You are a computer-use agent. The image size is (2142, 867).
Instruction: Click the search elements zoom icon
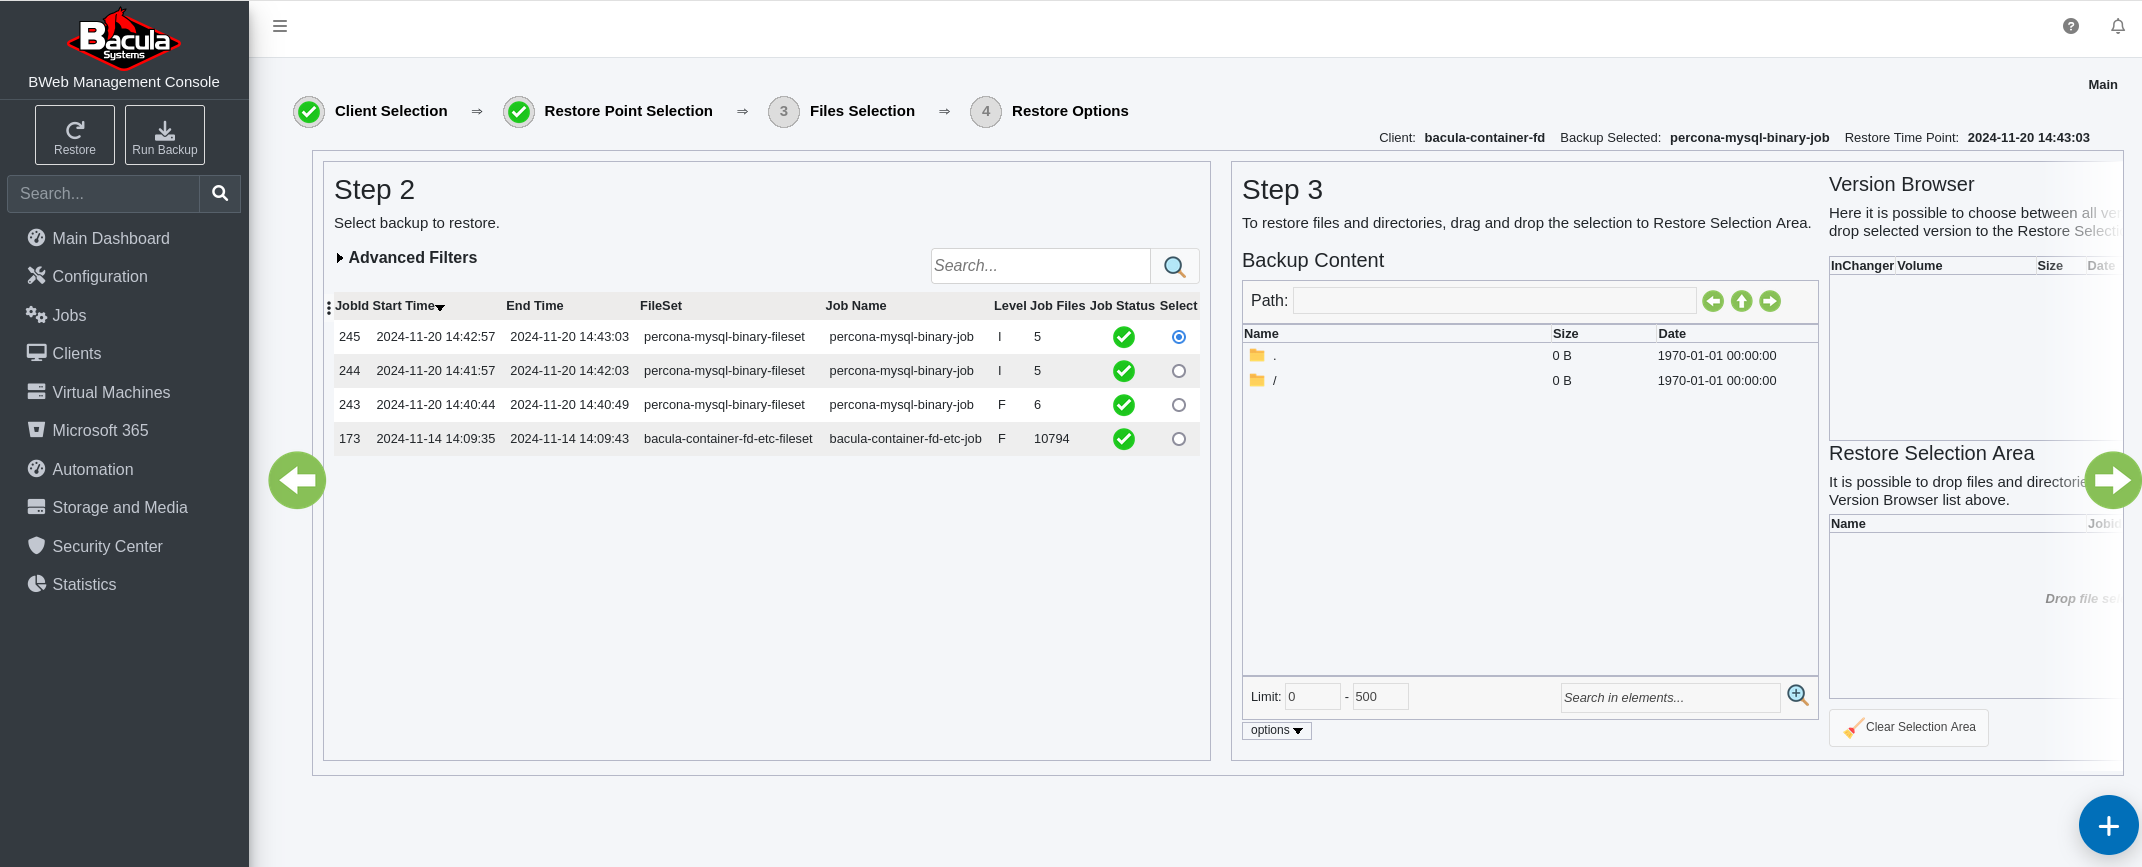pyautogui.click(x=1798, y=696)
